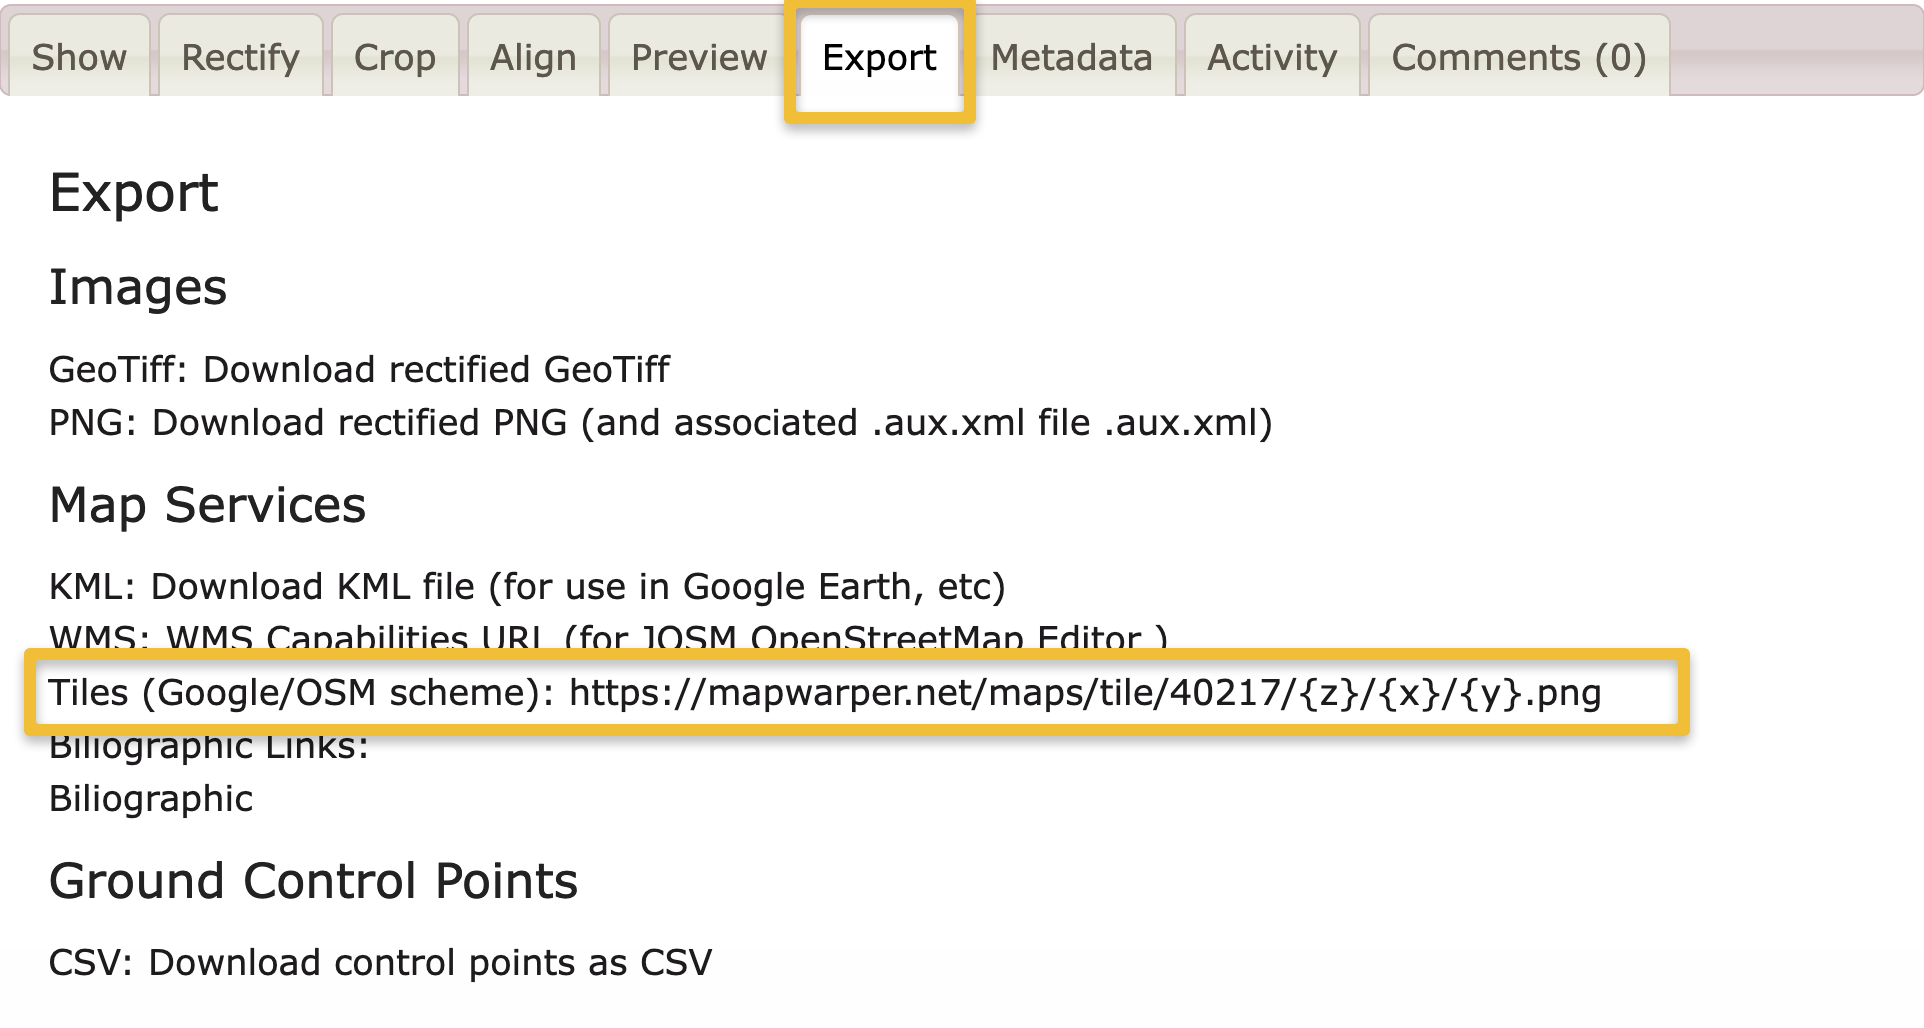
Task: Select the Export tab
Action: coord(878,57)
